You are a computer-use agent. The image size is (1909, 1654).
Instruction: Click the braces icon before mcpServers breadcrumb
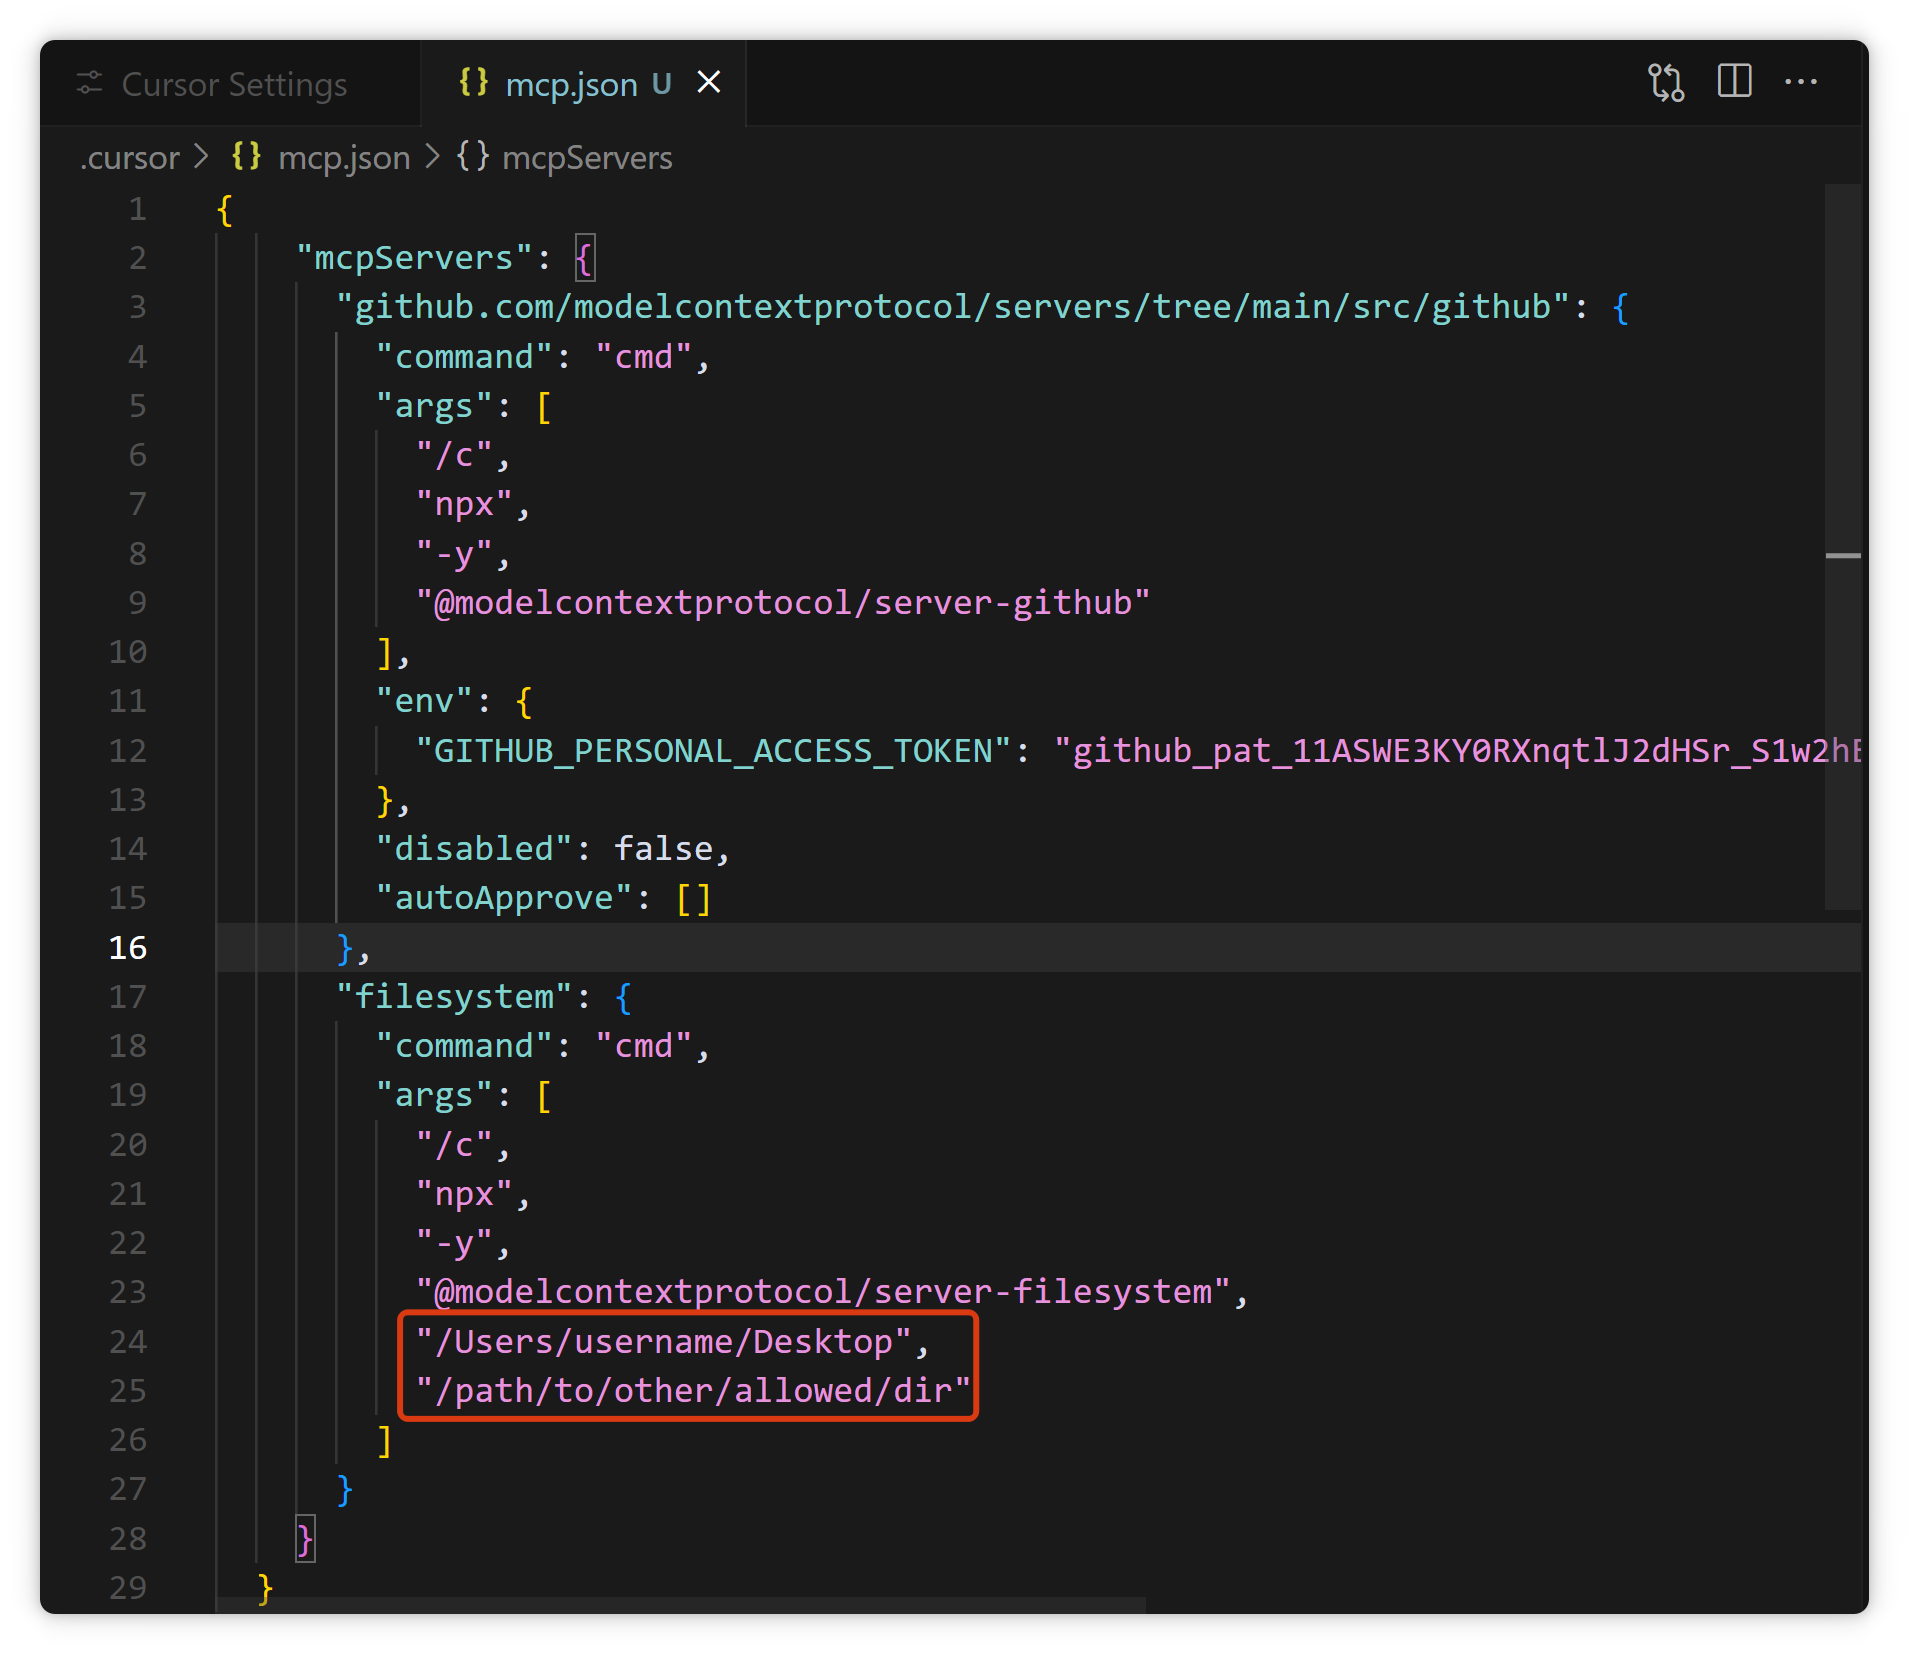(x=473, y=157)
